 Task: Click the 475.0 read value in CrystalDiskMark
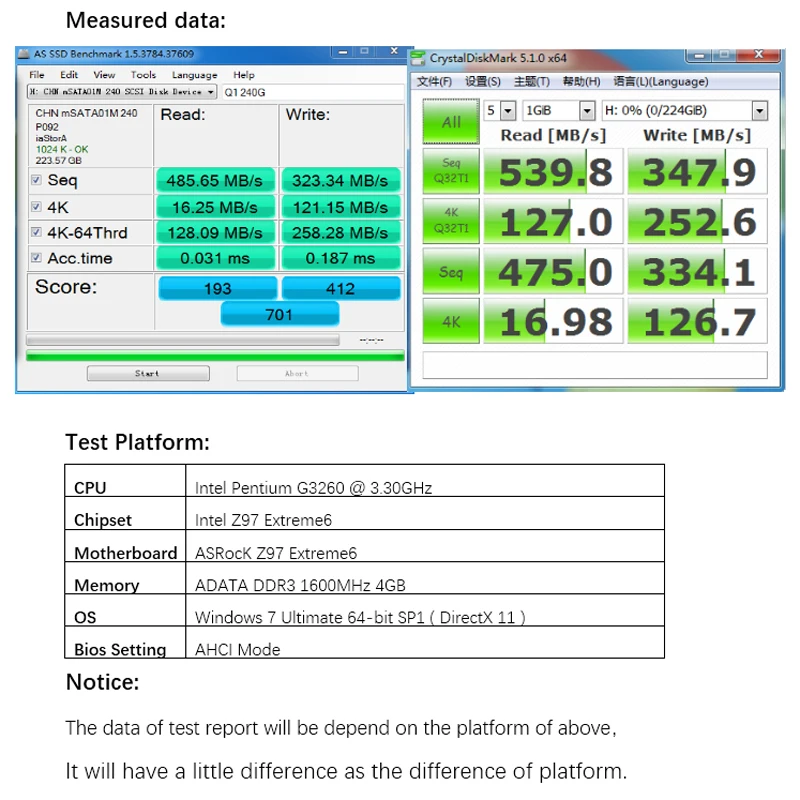[x=554, y=271]
